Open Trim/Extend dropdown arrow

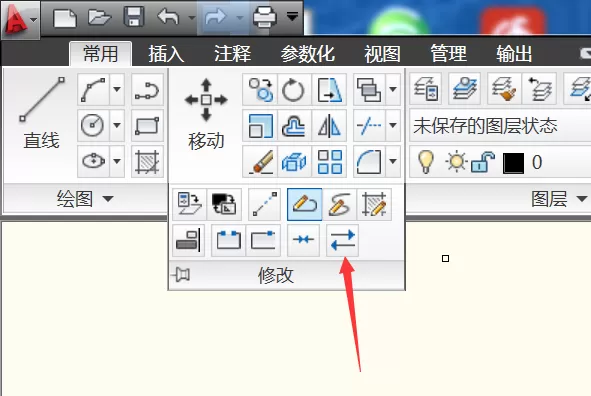coord(393,125)
